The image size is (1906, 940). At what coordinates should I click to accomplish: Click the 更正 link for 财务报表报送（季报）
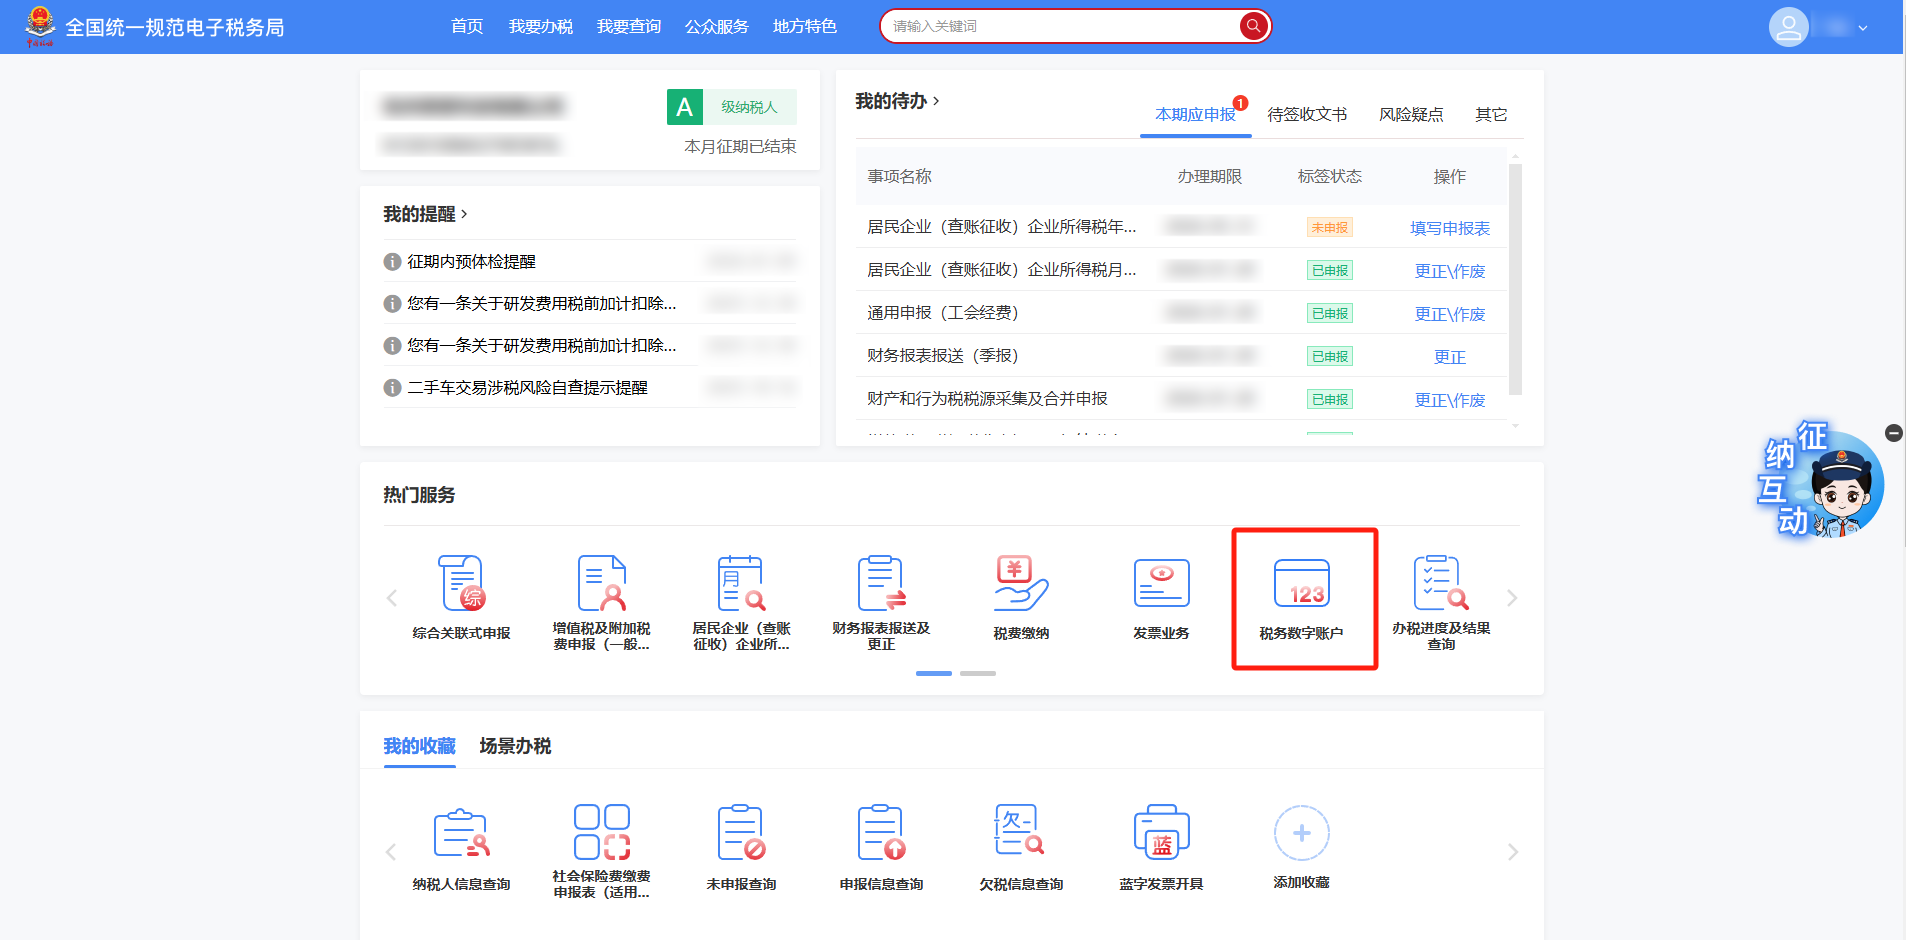(1449, 356)
